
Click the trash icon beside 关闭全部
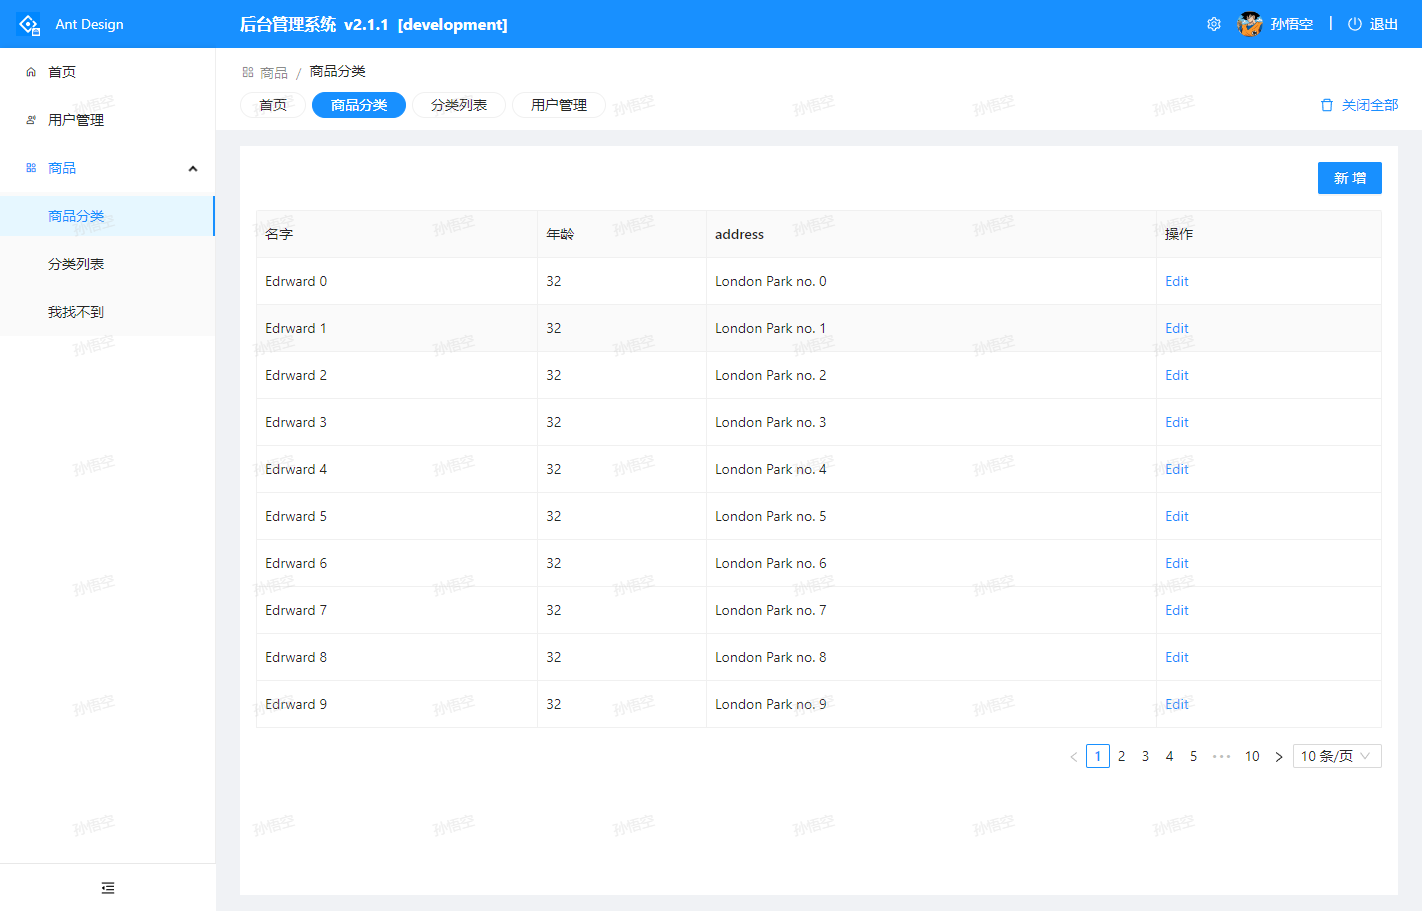click(x=1327, y=105)
